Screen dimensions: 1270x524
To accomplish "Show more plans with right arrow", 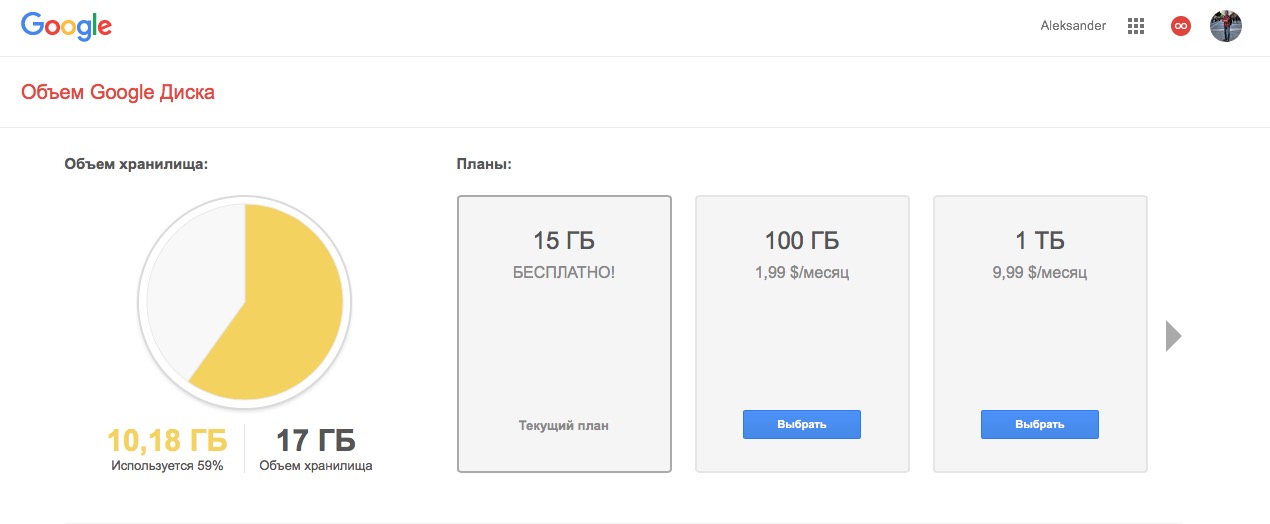I will pyautogui.click(x=1174, y=336).
